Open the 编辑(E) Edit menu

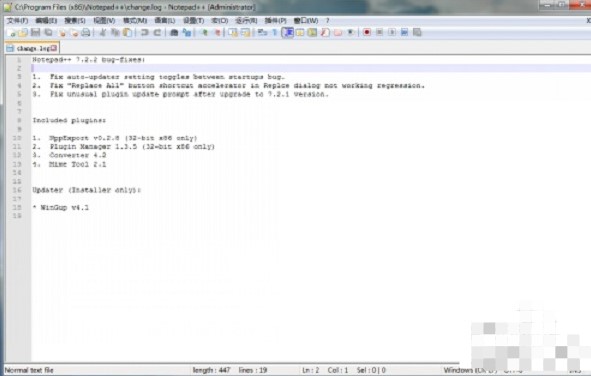tap(46, 20)
